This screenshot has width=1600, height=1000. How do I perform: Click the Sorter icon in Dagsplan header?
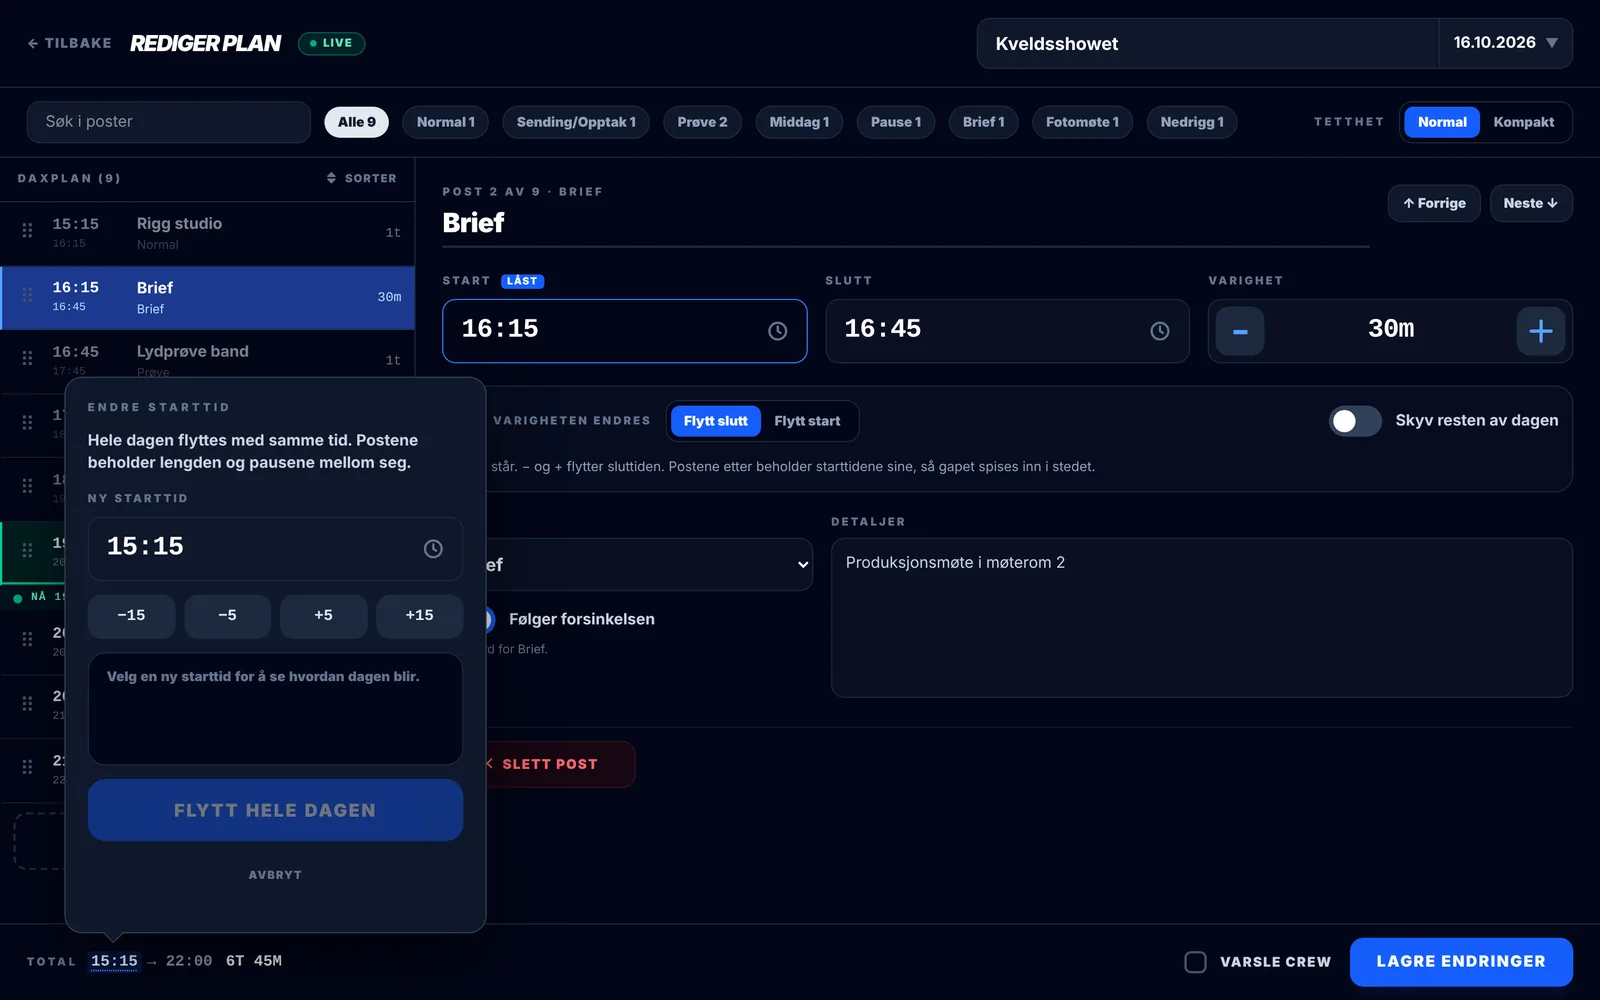click(x=332, y=178)
